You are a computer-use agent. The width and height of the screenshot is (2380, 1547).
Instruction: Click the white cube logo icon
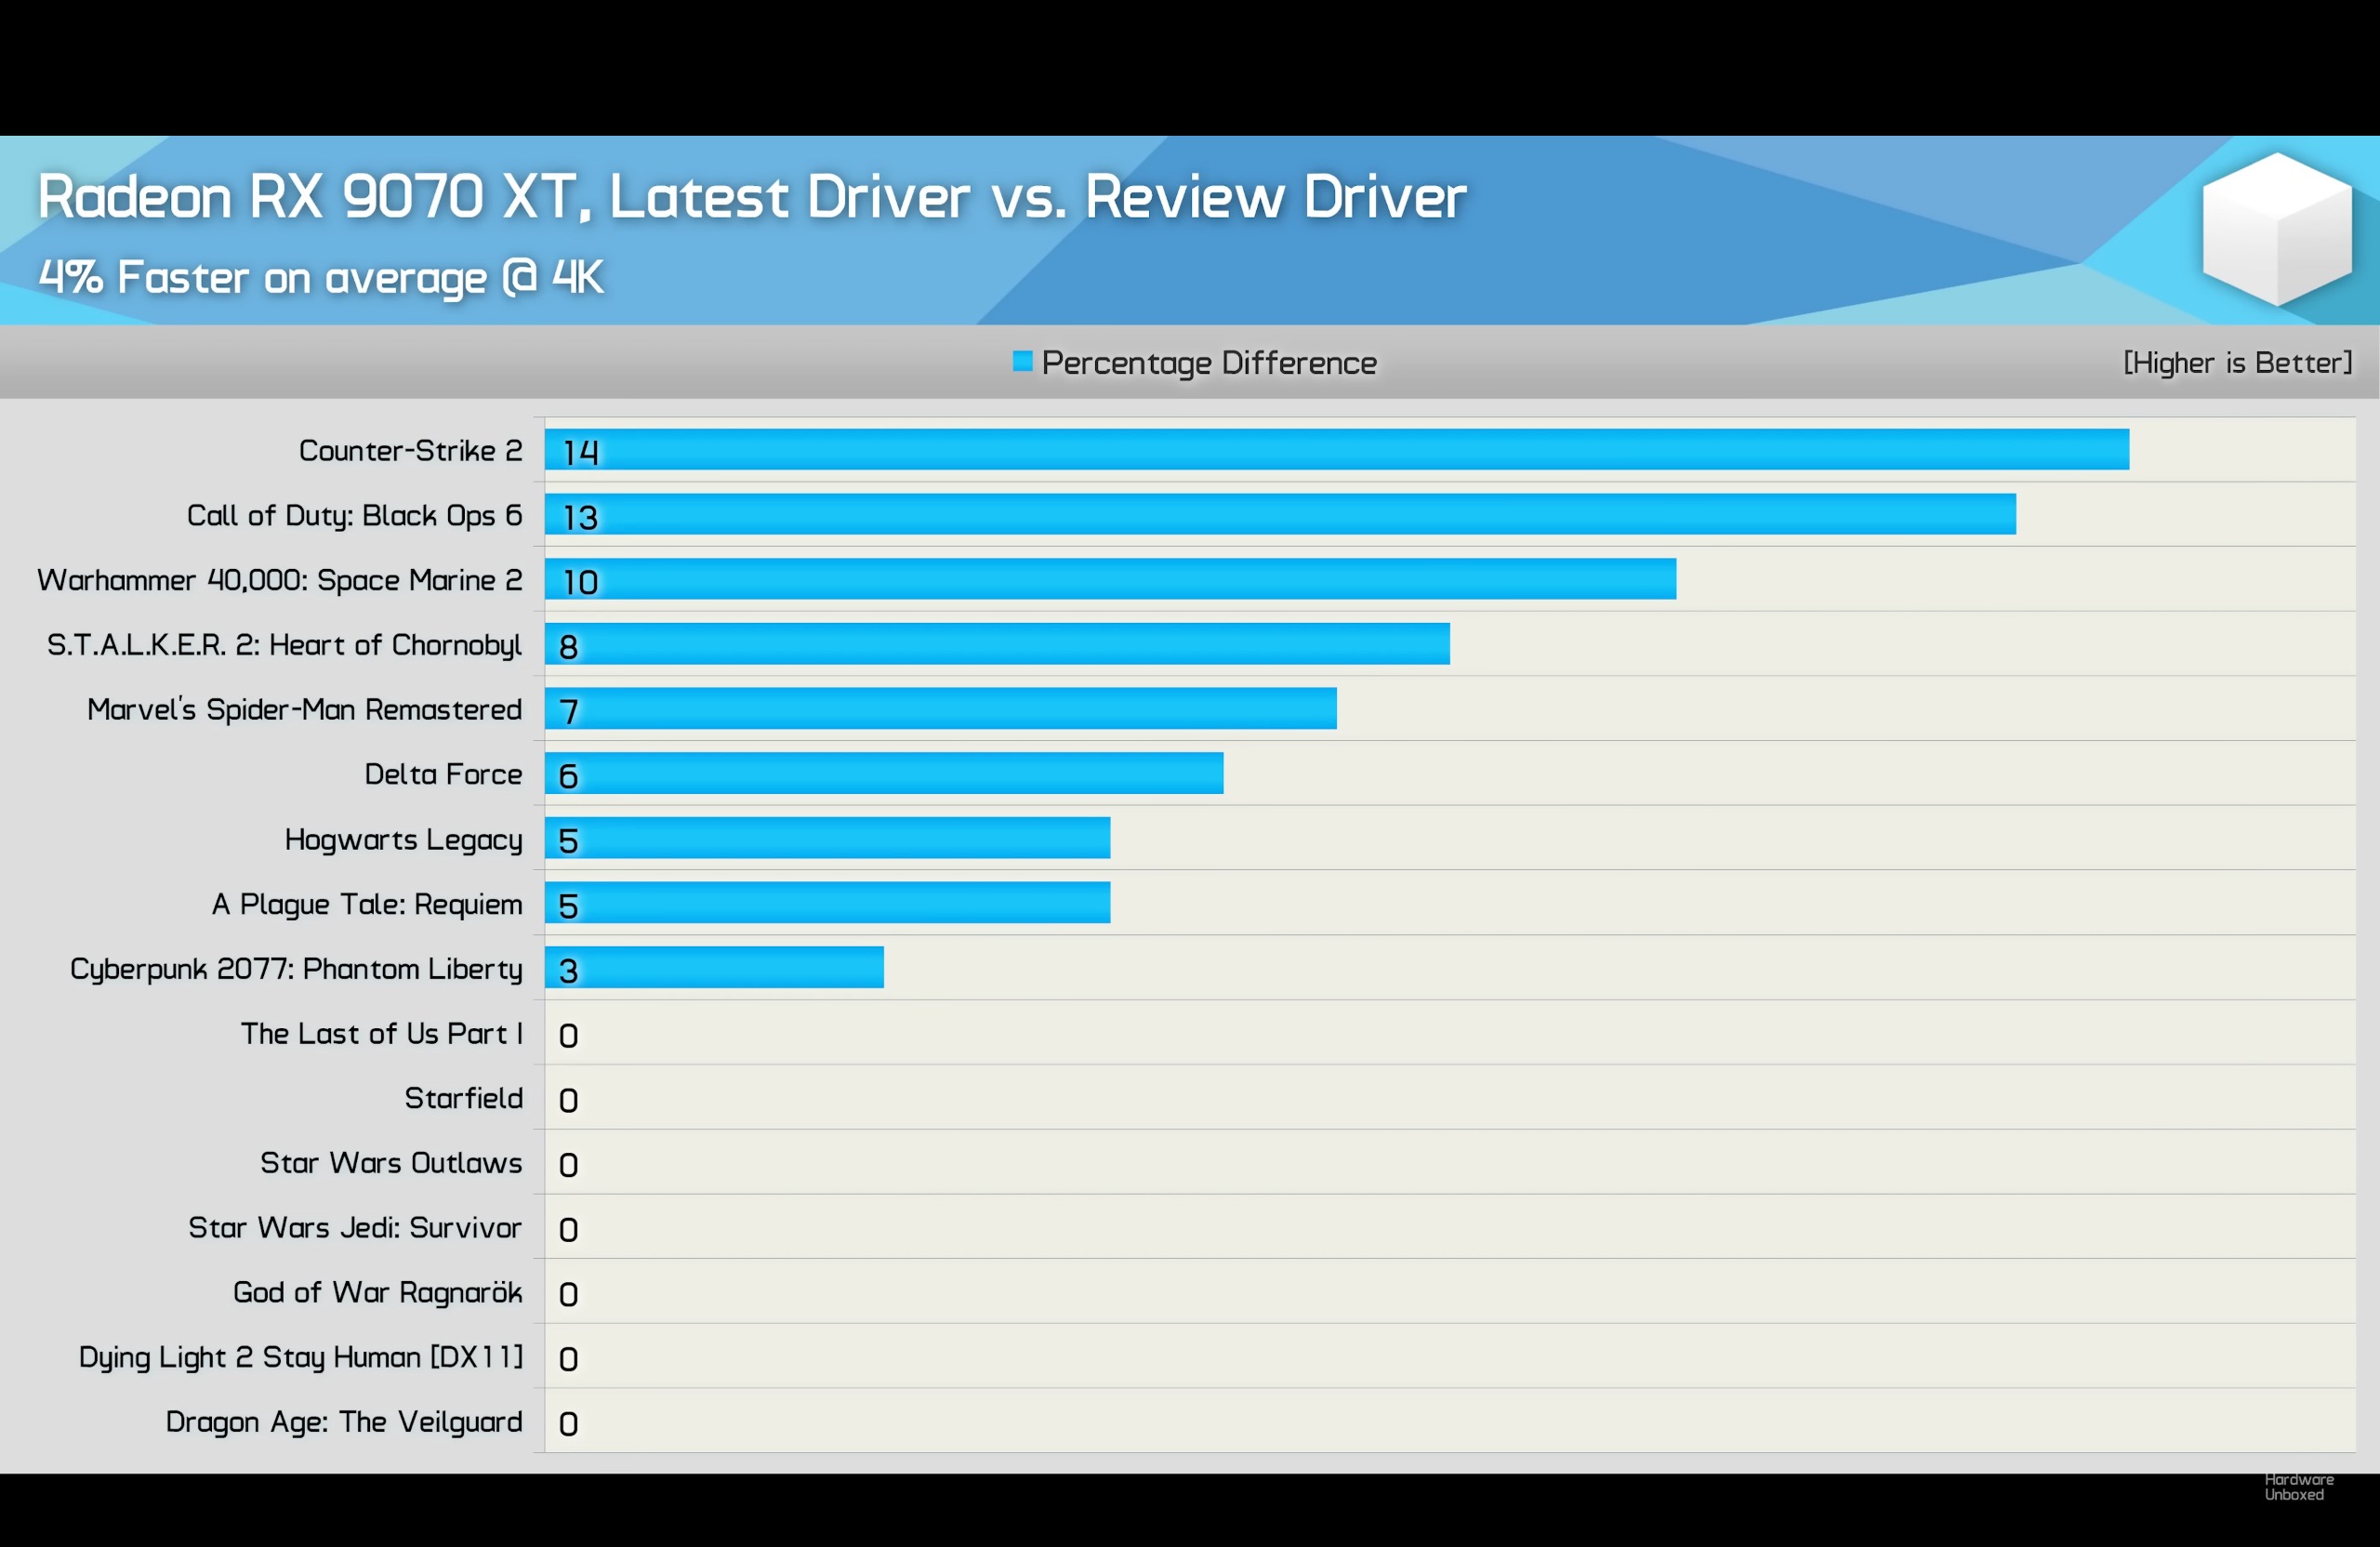2277,229
